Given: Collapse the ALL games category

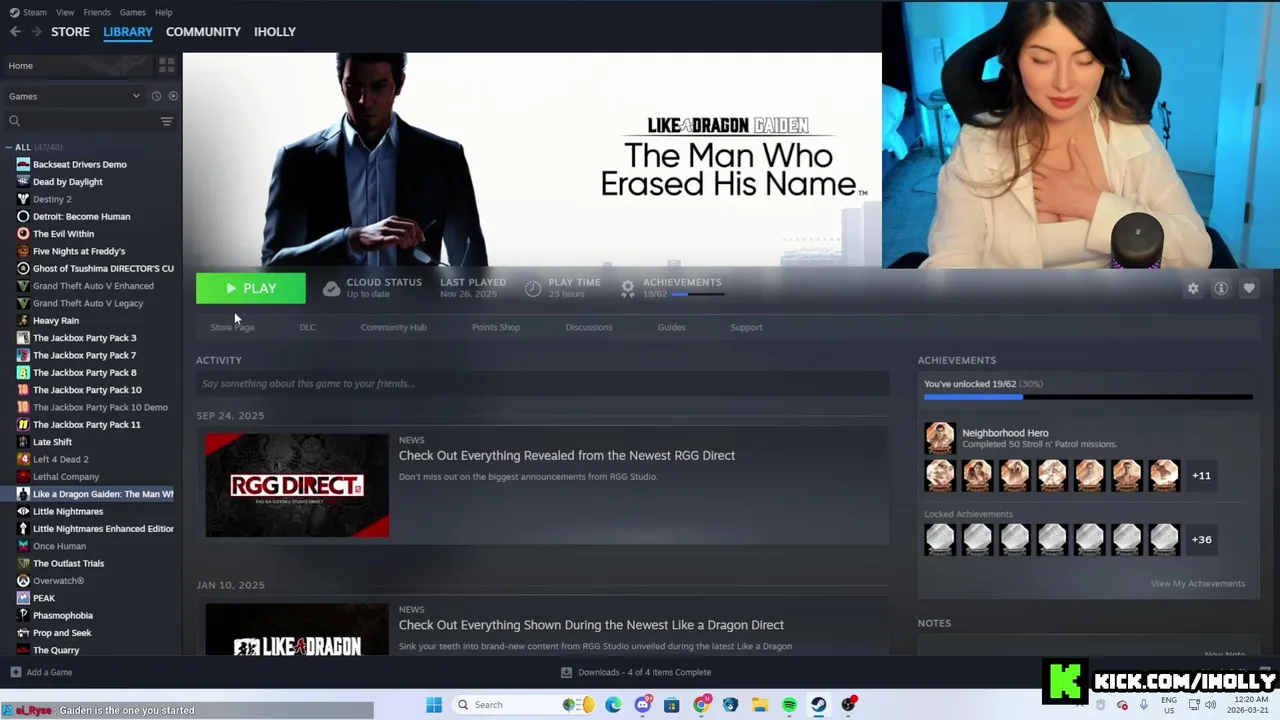Looking at the screenshot, I should click(x=9, y=147).
